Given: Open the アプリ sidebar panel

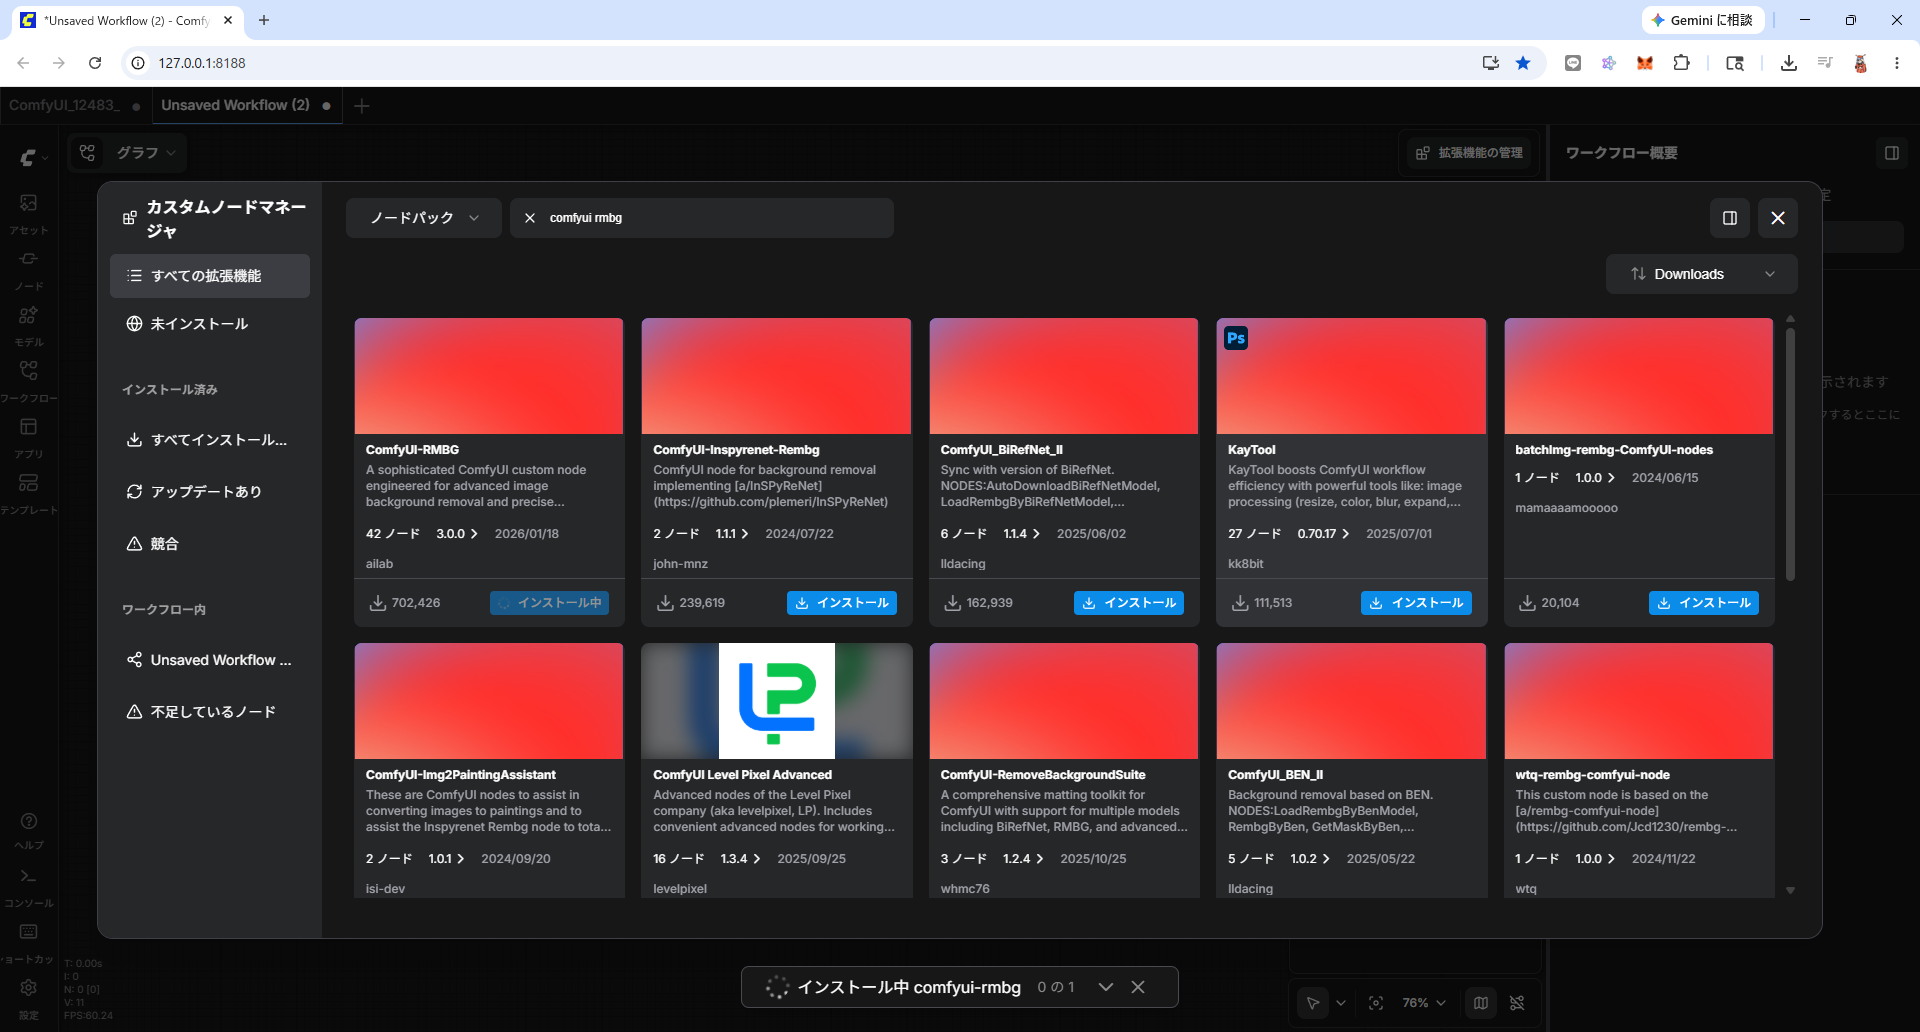Looking at the screenshot, I should tap(28, 436).
